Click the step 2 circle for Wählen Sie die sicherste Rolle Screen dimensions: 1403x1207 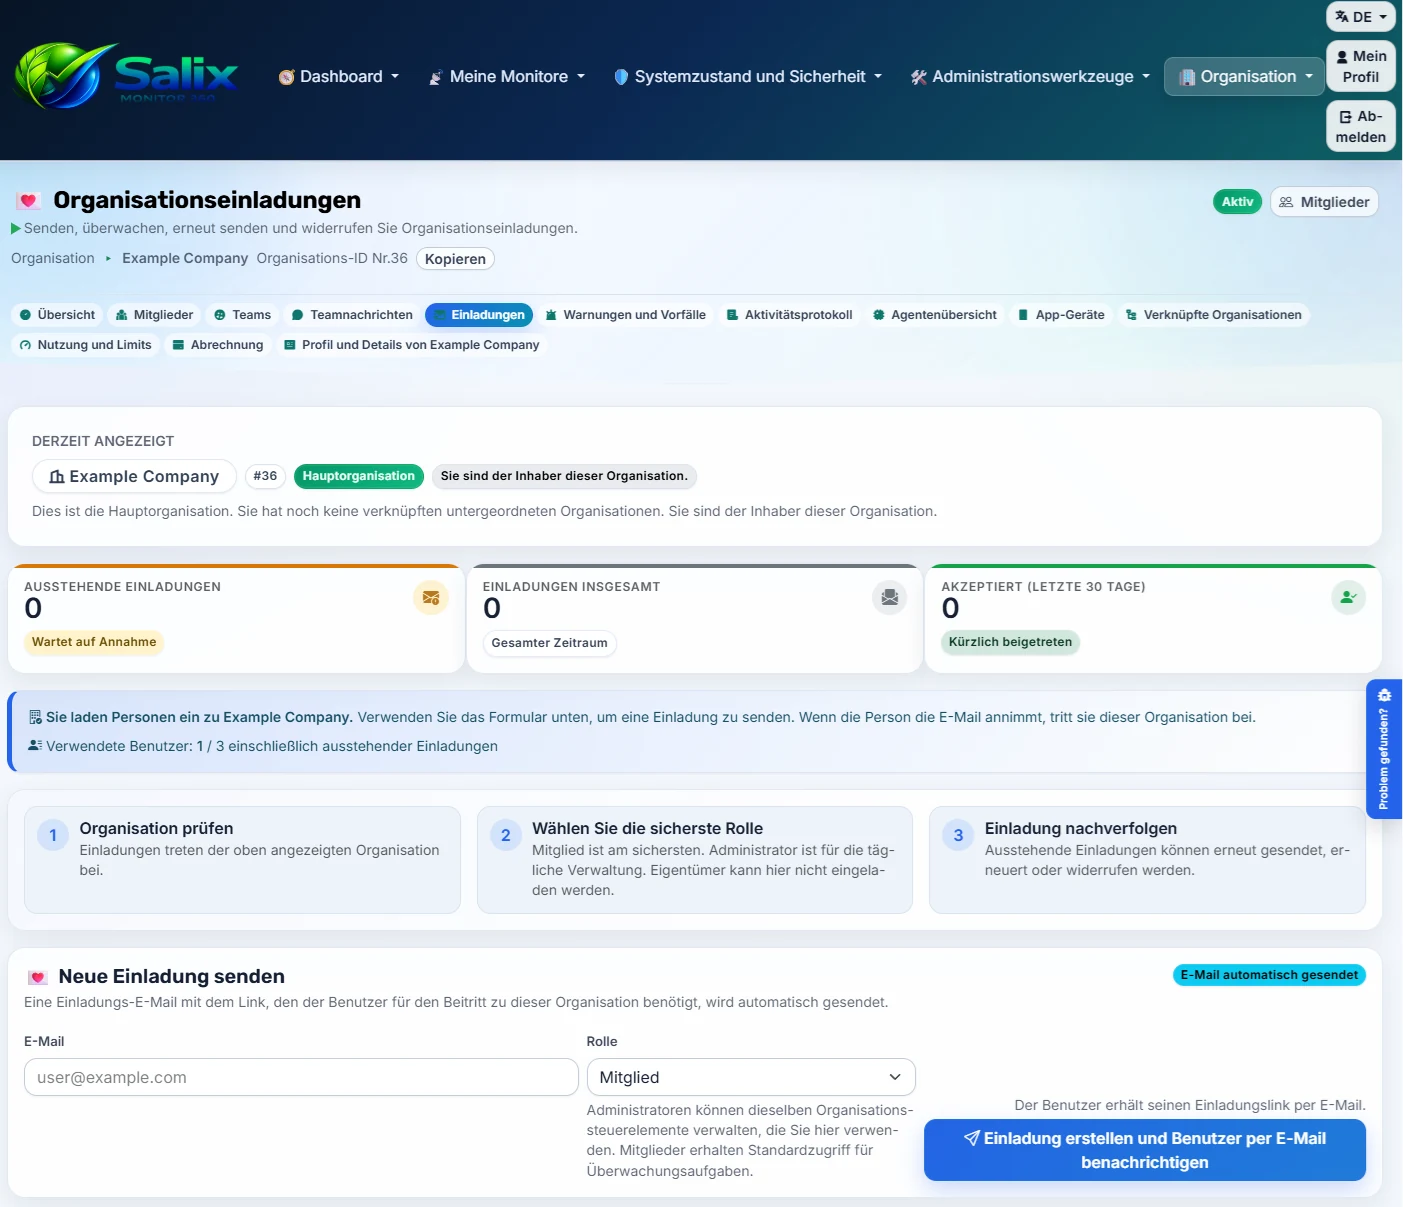click(506, 835)
